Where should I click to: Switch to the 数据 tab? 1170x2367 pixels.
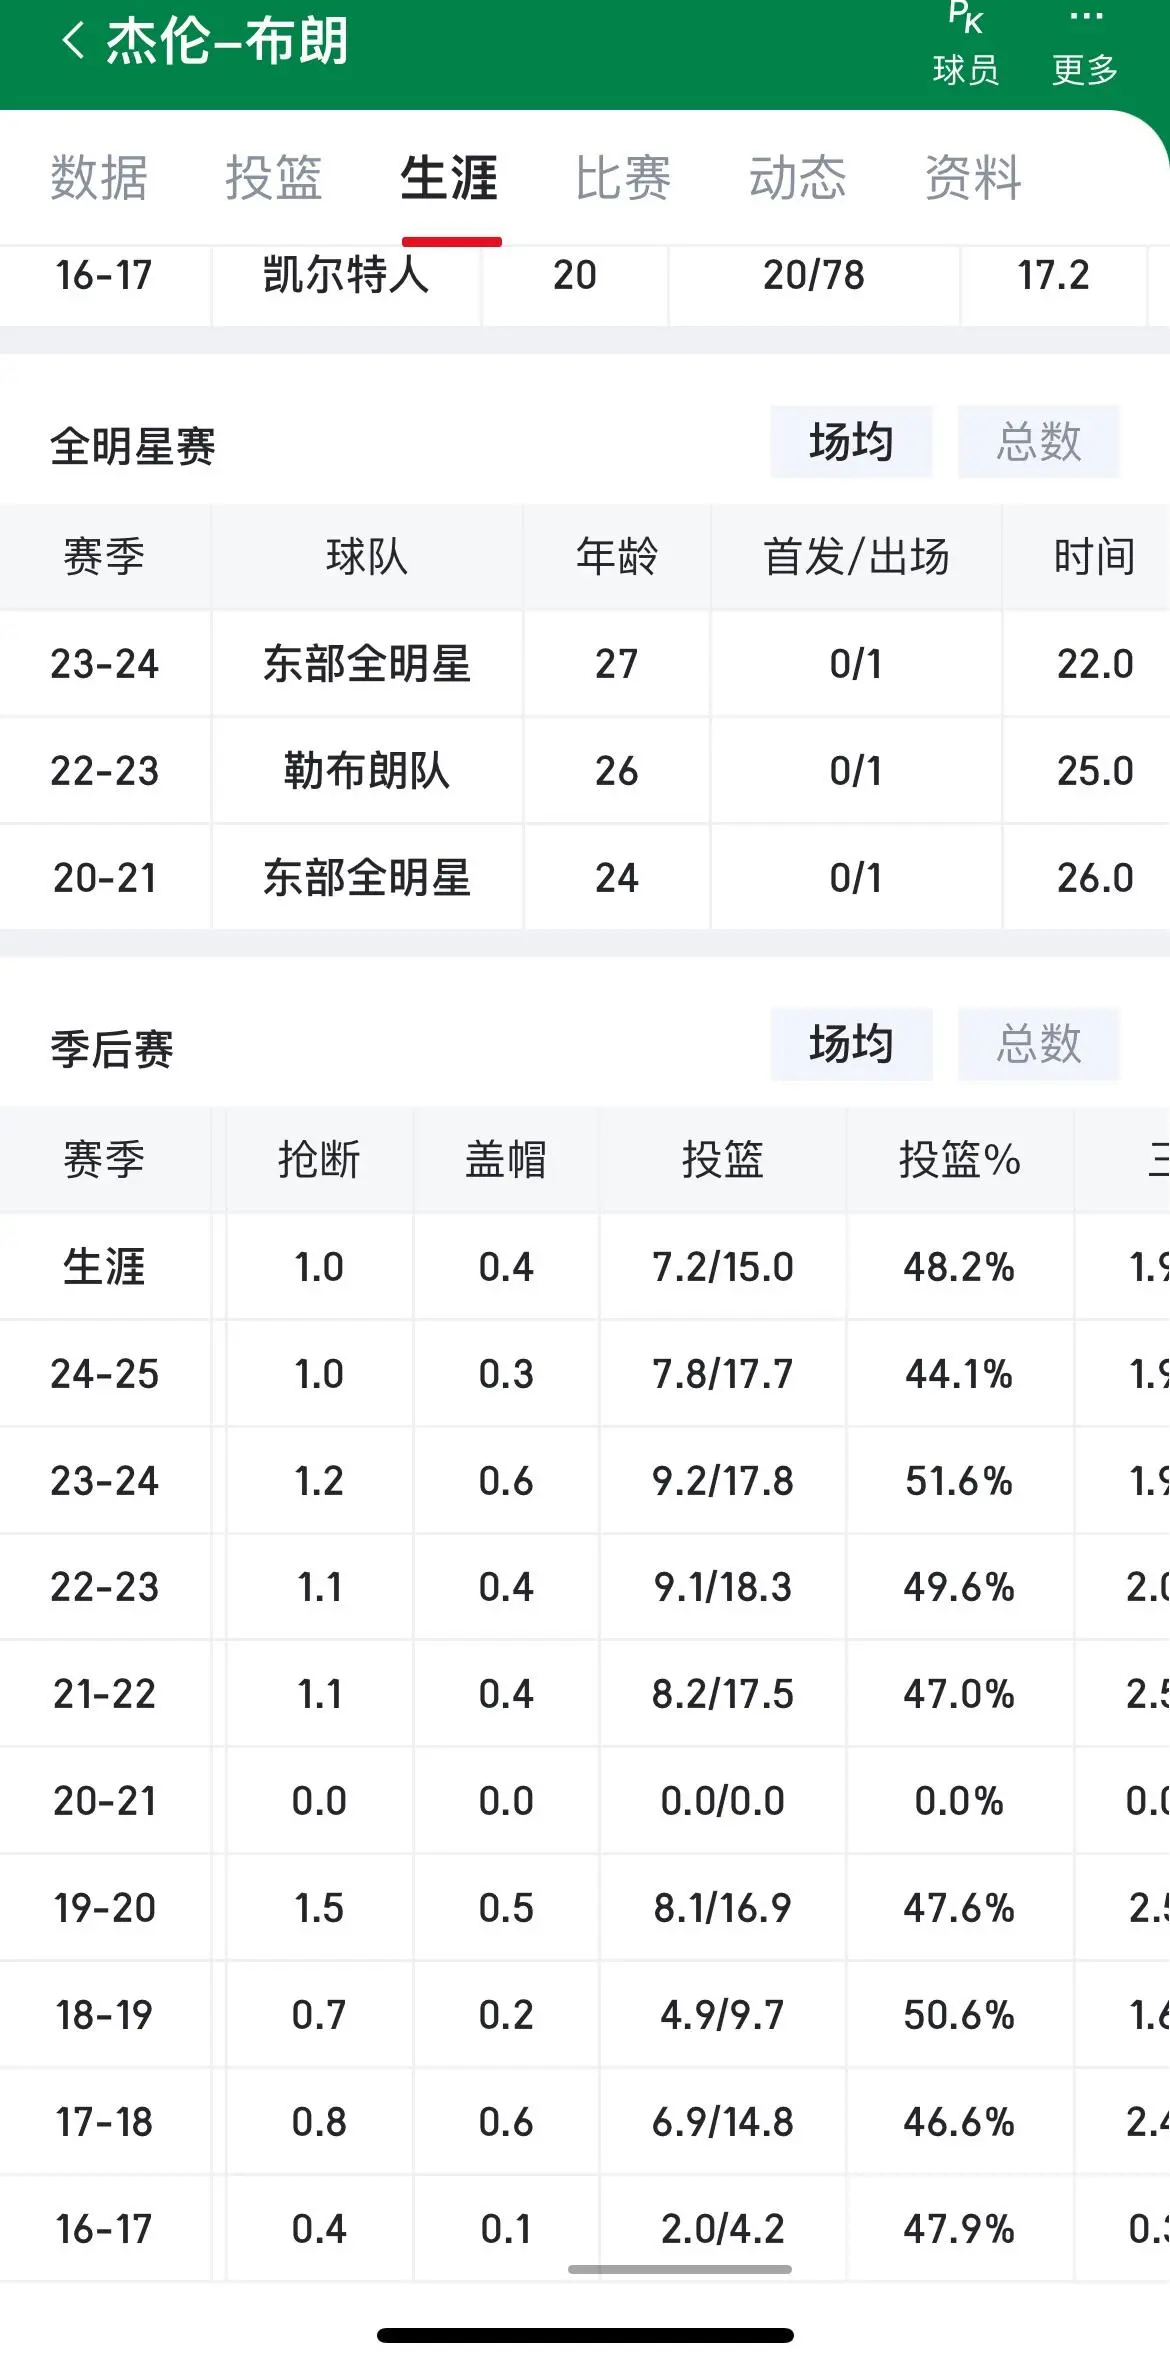tap(99, 179)
